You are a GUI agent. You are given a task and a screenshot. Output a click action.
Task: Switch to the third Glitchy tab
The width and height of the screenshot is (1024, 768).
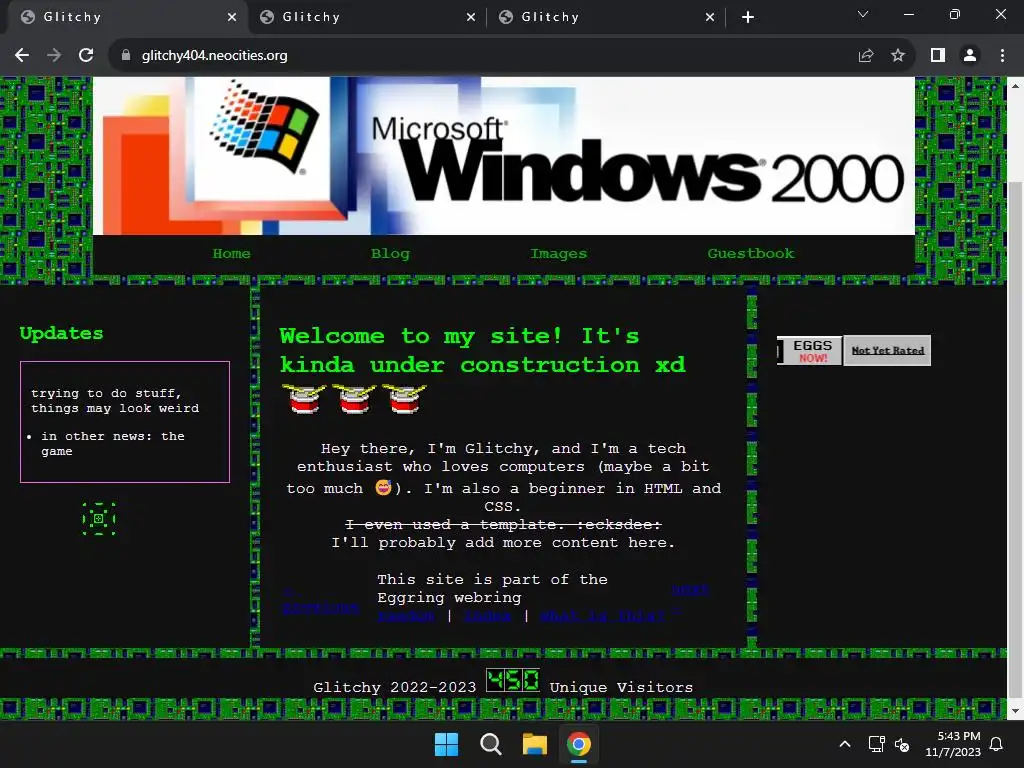[x=605, y=17]
